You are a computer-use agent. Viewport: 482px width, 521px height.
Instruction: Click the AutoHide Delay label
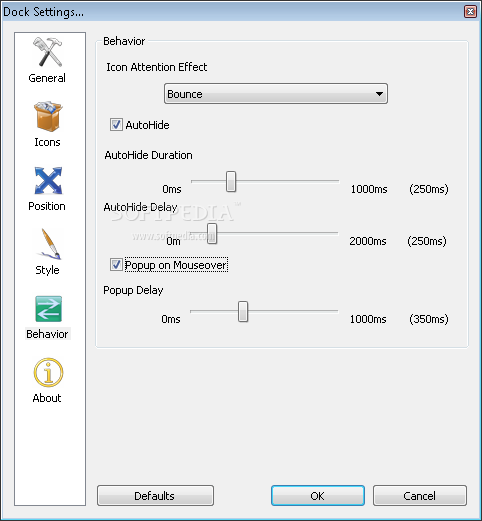click(x=140, y=207)
